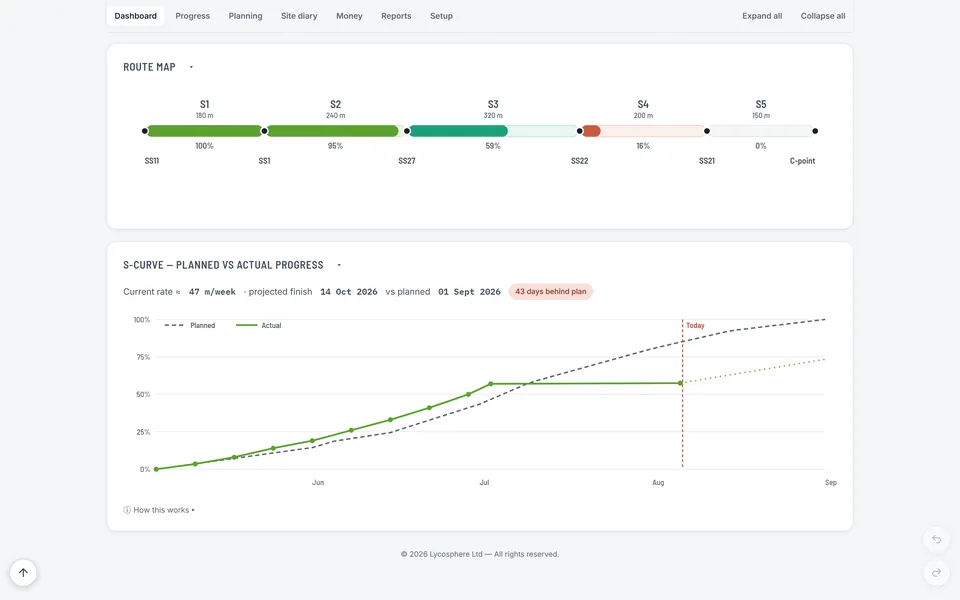
Task: Click the C-point route end dot
Action: click(815, 131)
